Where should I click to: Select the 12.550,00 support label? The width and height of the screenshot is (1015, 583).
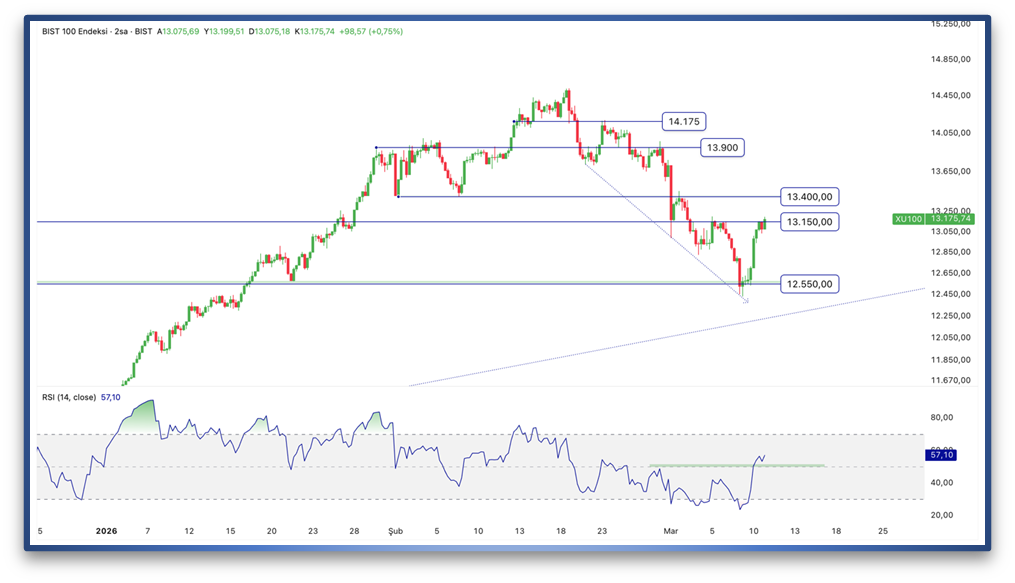tap(808, 284)
